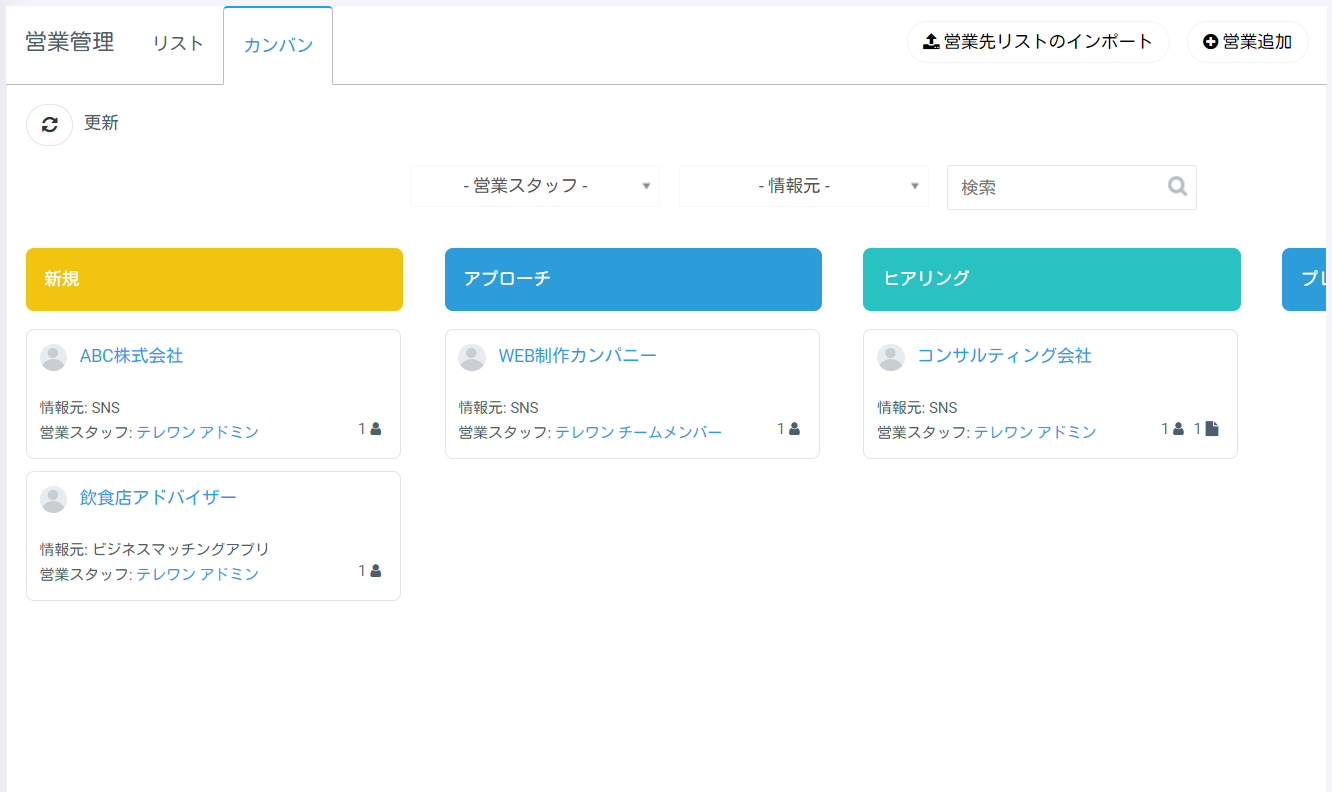Select the カンバン tab

(x=278, y=45)
